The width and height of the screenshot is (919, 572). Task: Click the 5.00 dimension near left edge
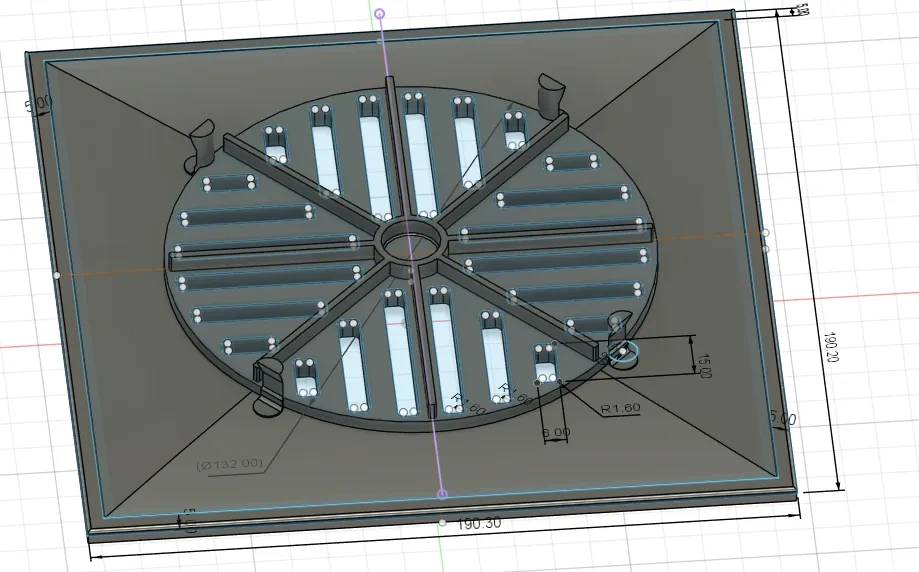[x=36, y=104]
